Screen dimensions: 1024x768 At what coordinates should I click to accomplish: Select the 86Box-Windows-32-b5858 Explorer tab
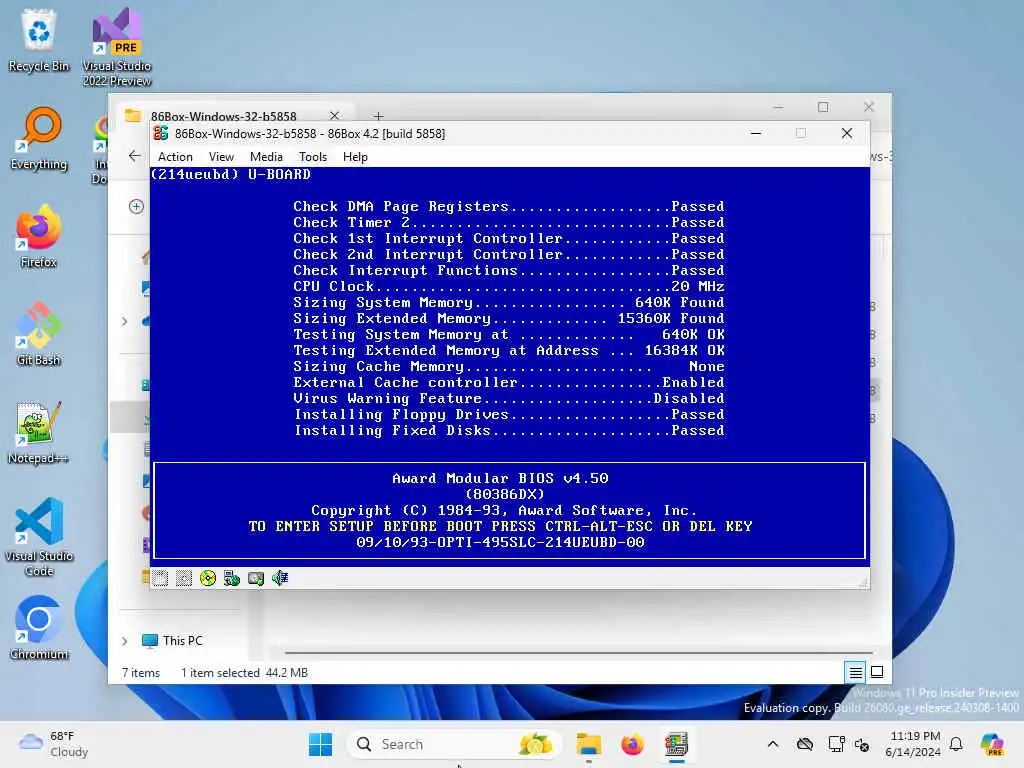point(223,116)
